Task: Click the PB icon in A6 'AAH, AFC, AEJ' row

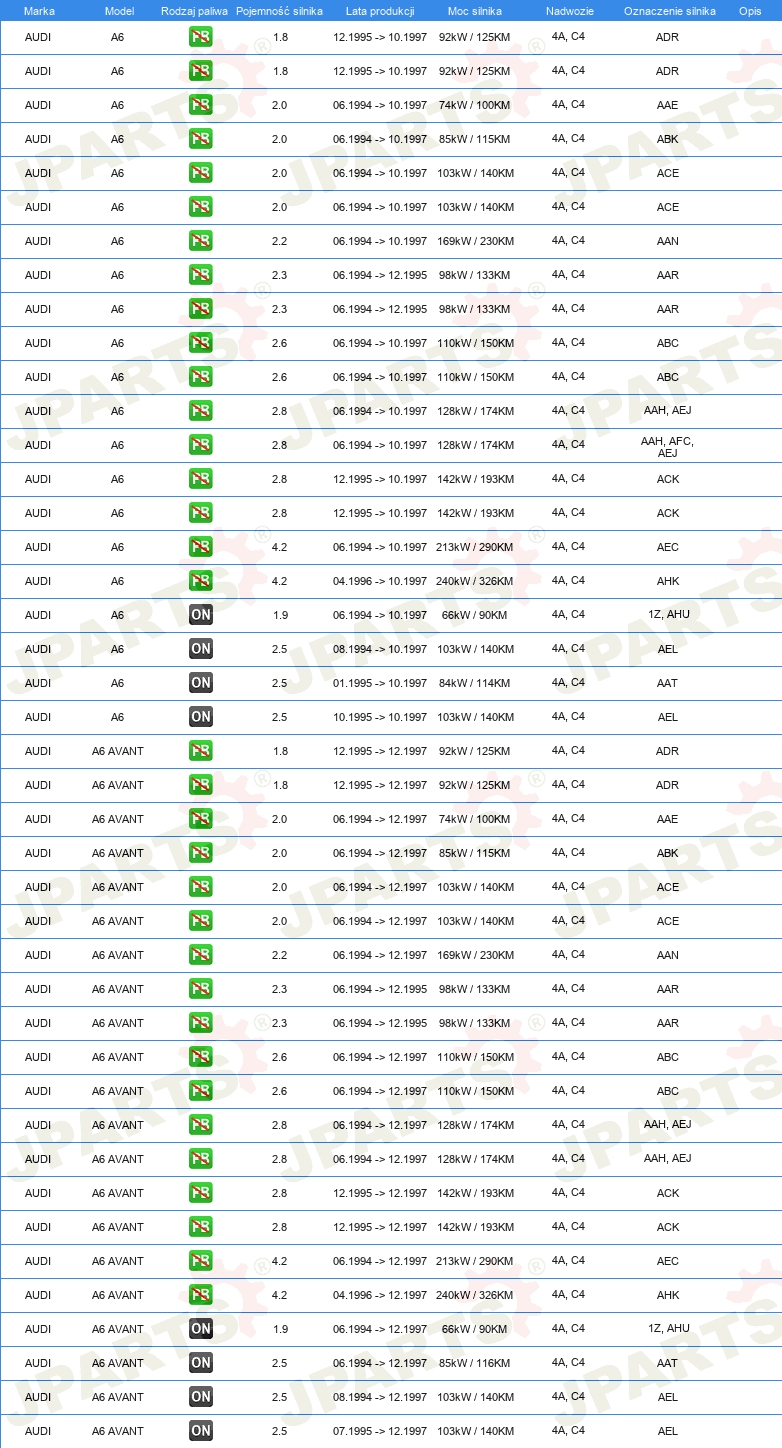Action: [x=201, y=445]
